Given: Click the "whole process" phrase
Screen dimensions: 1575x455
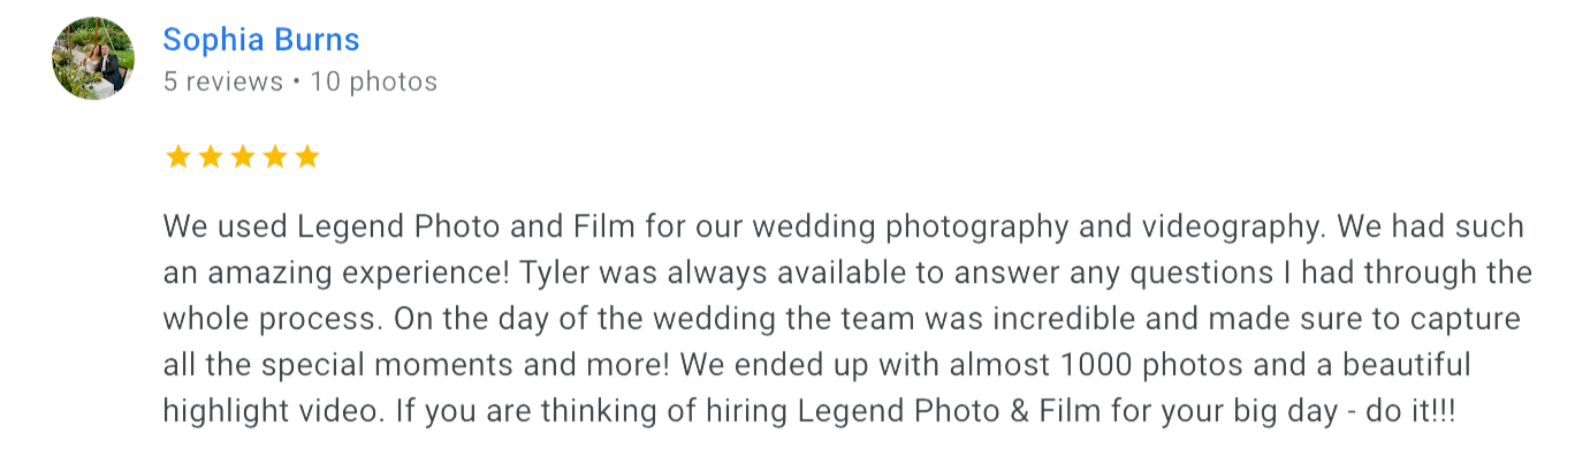Looking at the screenshot, I should [x=270, y=319].
